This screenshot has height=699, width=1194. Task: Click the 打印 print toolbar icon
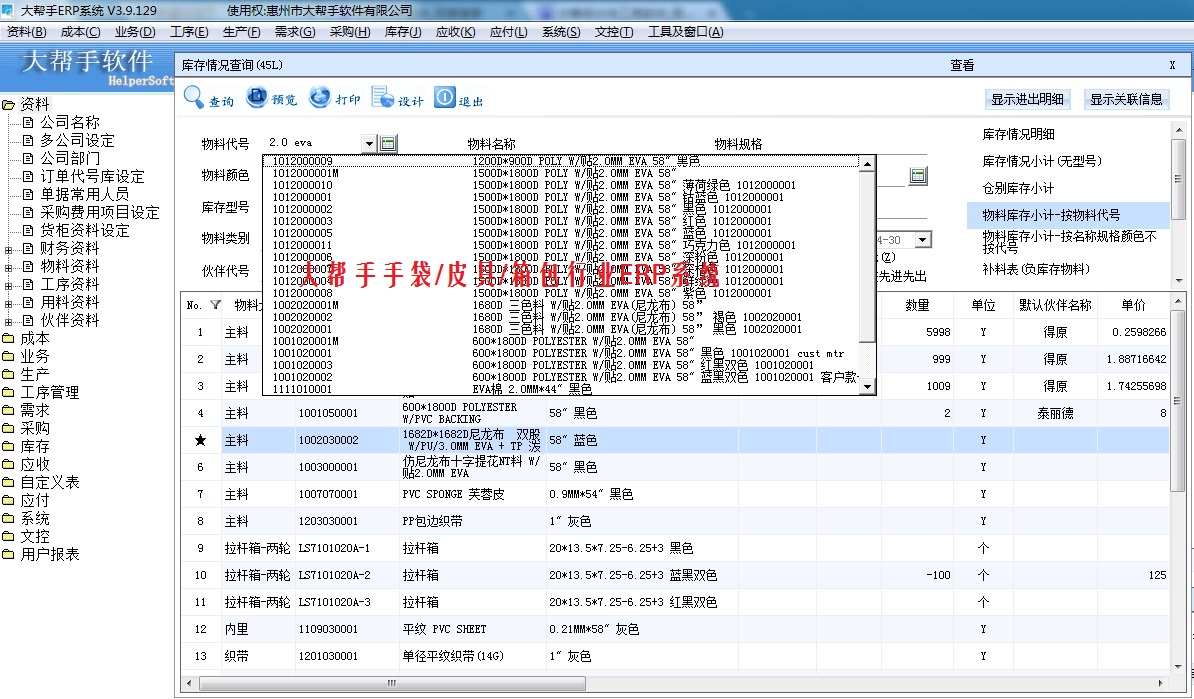coord(320,97)
